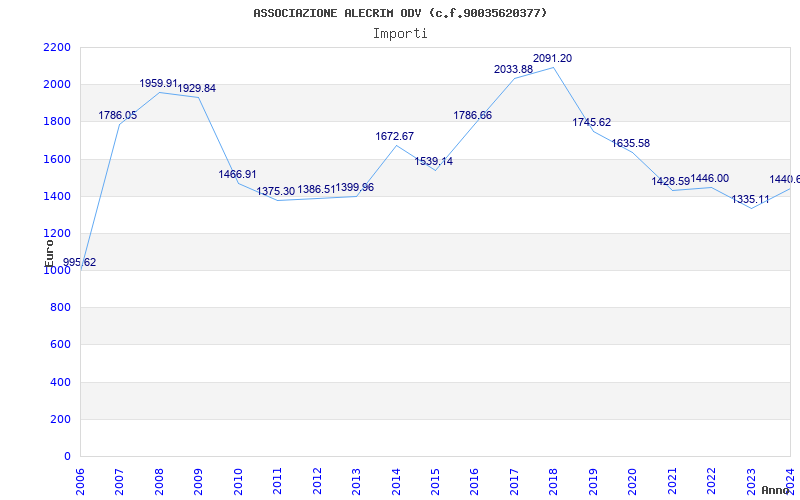The image size is (800, 500).
Task: Click the x-axis year 2011
Action: 277,481
